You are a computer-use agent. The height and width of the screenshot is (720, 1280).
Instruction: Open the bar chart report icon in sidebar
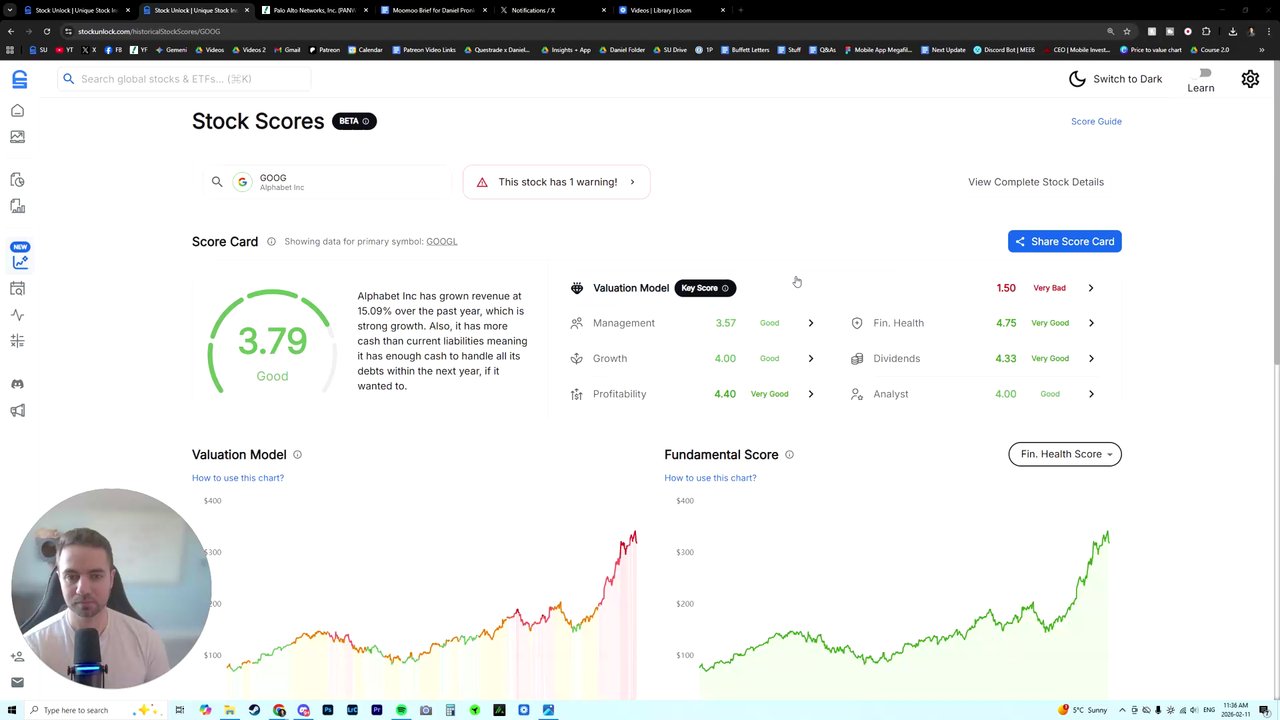click(x=17, y=206)
